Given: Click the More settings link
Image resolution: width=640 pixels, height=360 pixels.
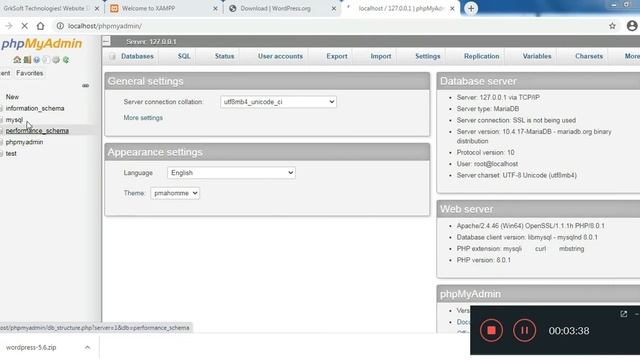Looking at the screenshot, I should point(143,118).
